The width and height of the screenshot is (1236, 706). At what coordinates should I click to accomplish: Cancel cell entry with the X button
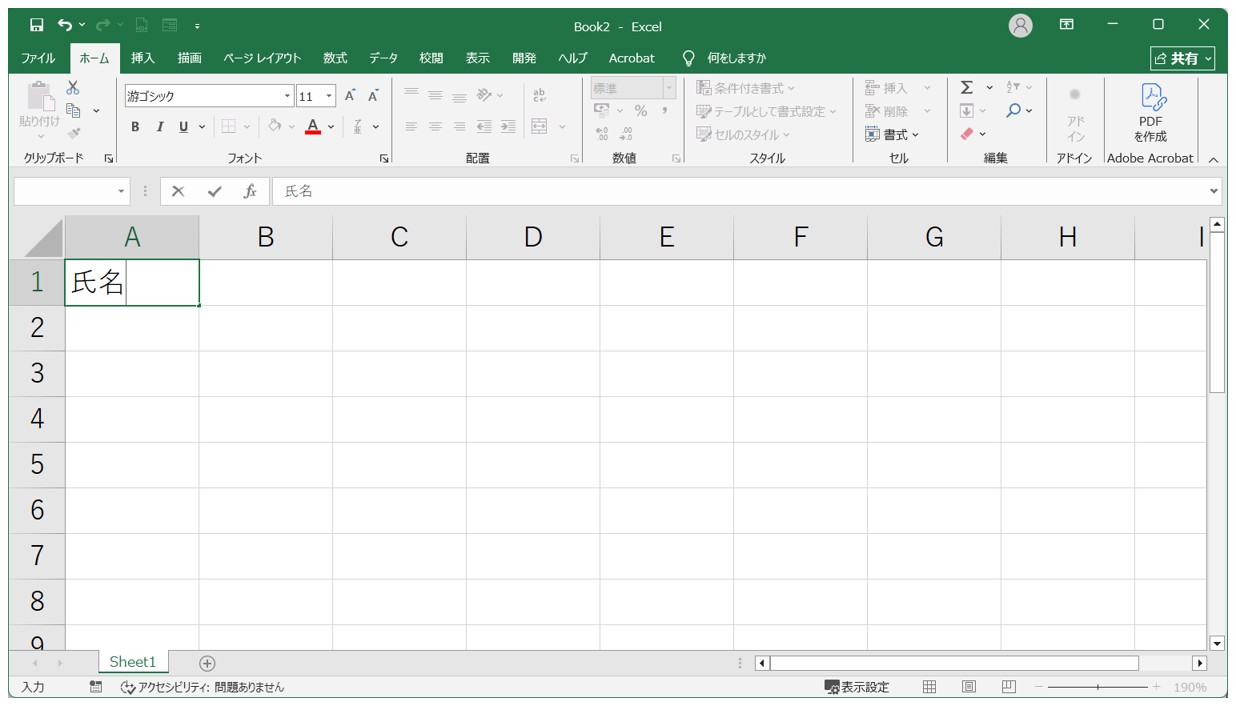click(x=178, y=191)
